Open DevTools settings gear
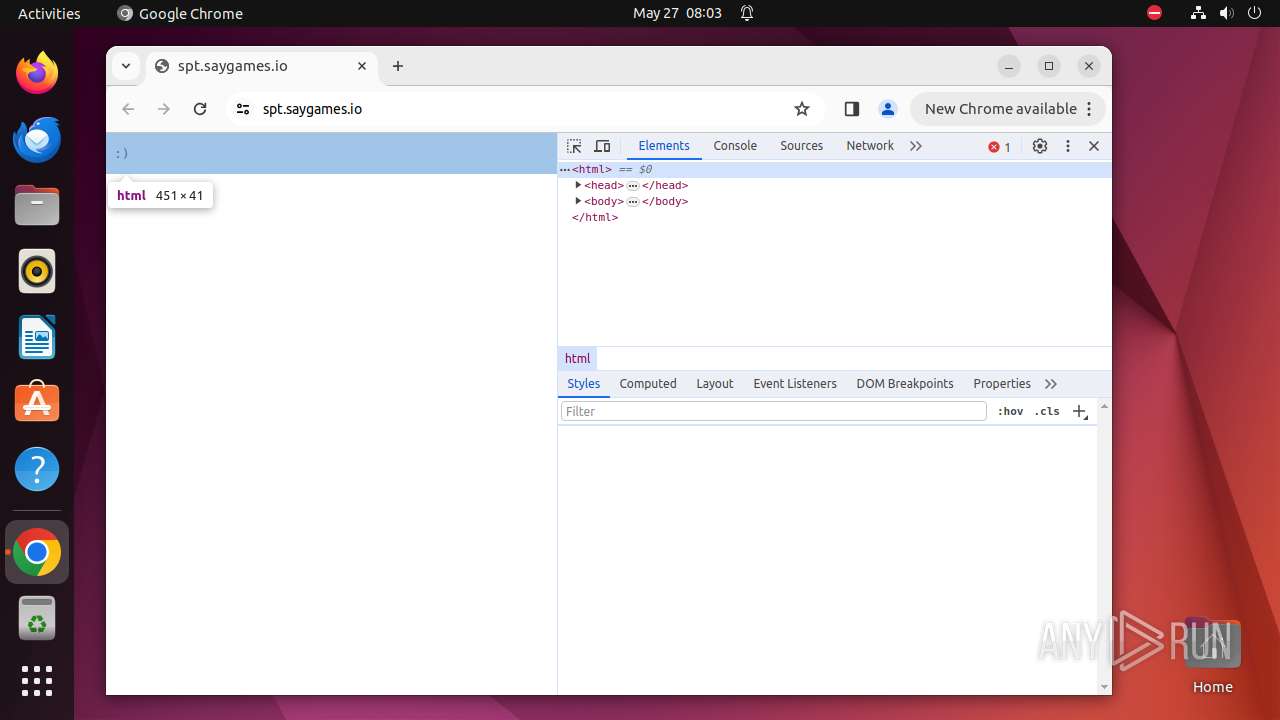This screenshot has height=720, width=1280. point(1040,146)
